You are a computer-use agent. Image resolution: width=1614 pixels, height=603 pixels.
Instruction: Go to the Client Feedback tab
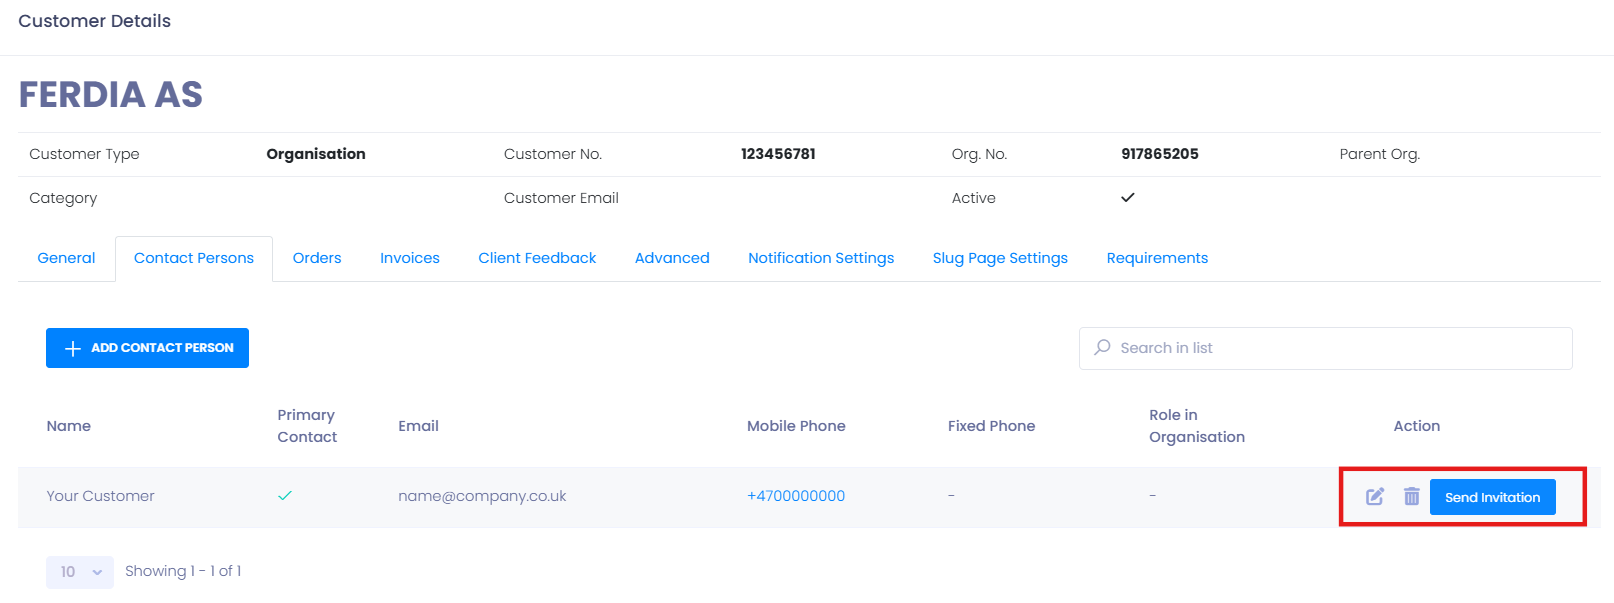point(537,258)
